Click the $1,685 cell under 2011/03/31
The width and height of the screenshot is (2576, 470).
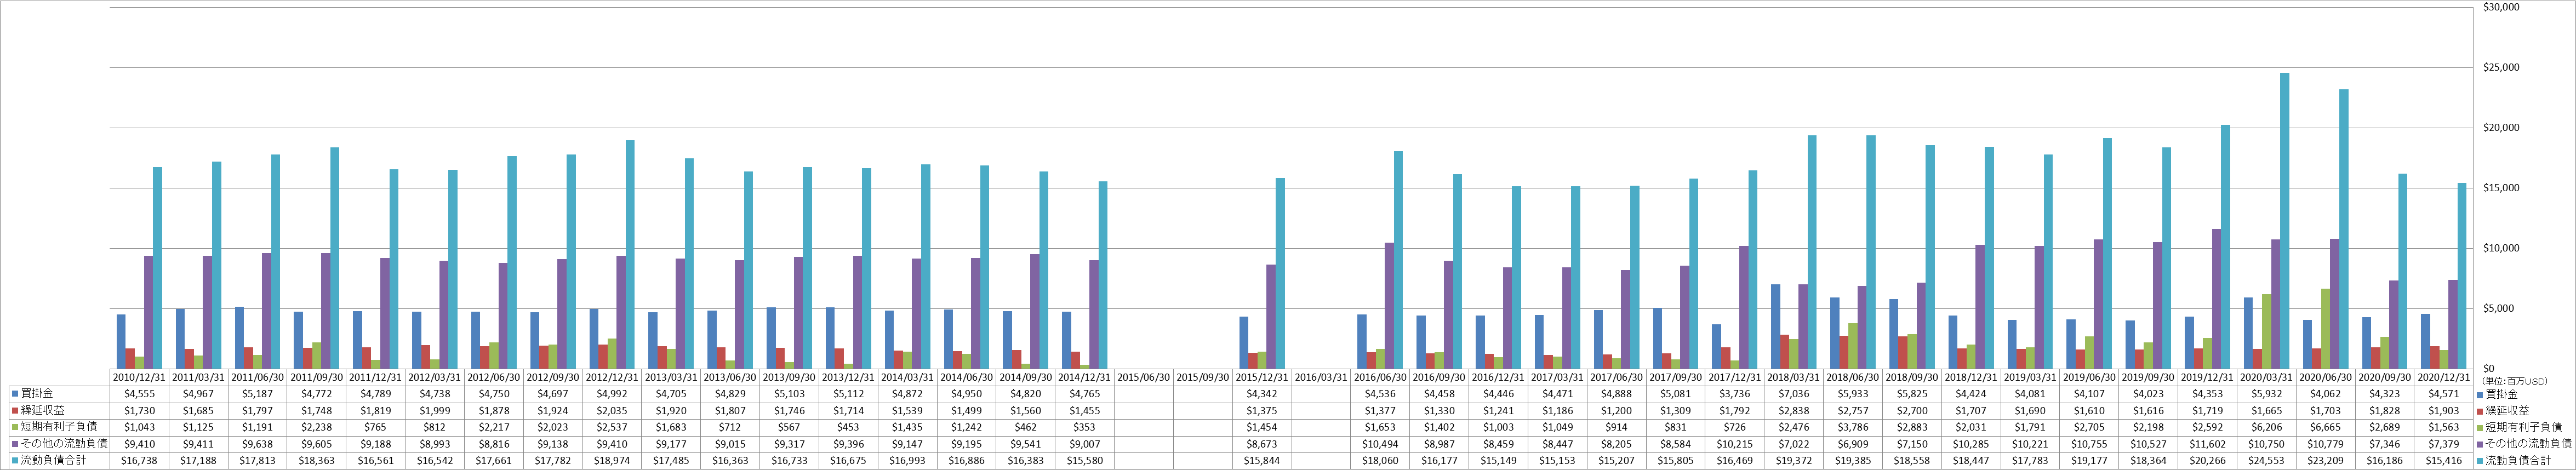click(x=198, y=411)
